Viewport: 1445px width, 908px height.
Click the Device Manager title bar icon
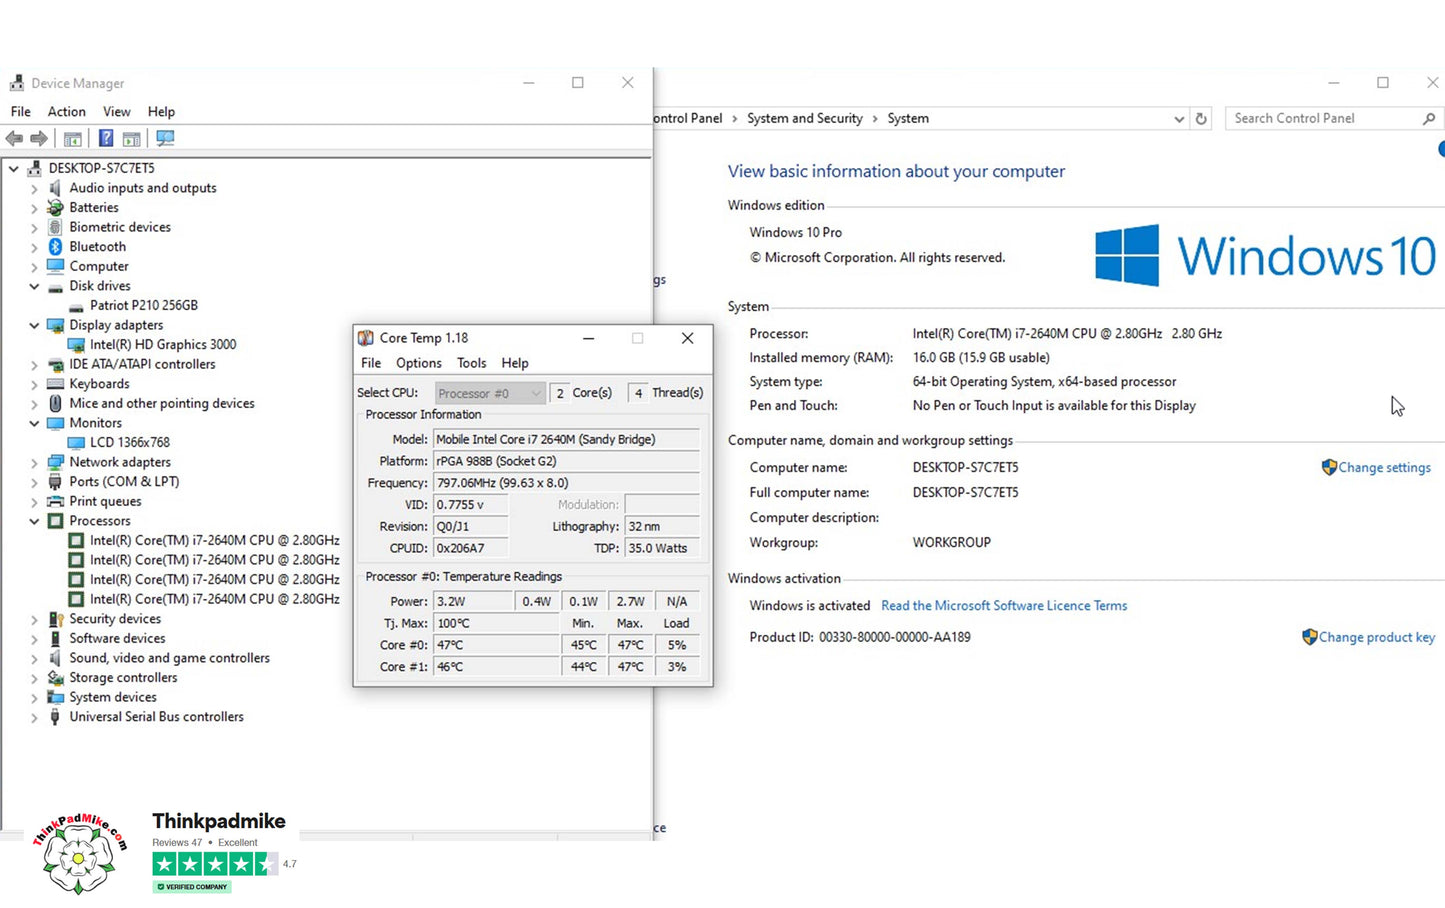pos(16,83)
